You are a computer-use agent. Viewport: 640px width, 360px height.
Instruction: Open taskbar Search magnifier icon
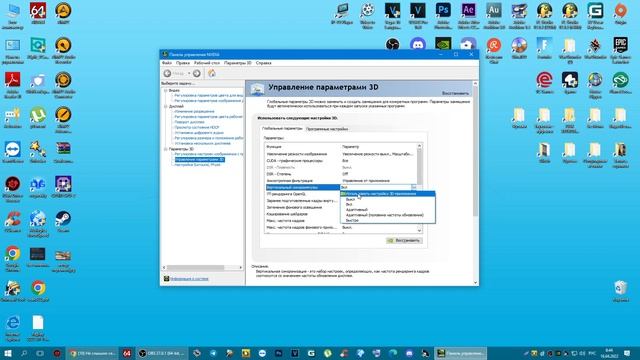pyautogui.click(x=24, y=353)
